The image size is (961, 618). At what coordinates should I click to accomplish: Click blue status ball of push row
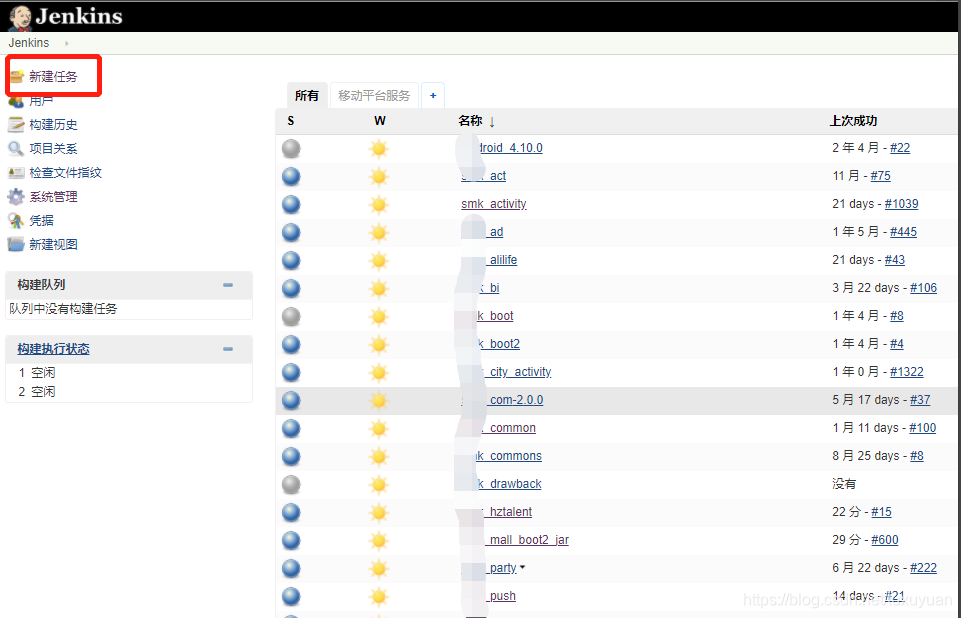point(291,597)
